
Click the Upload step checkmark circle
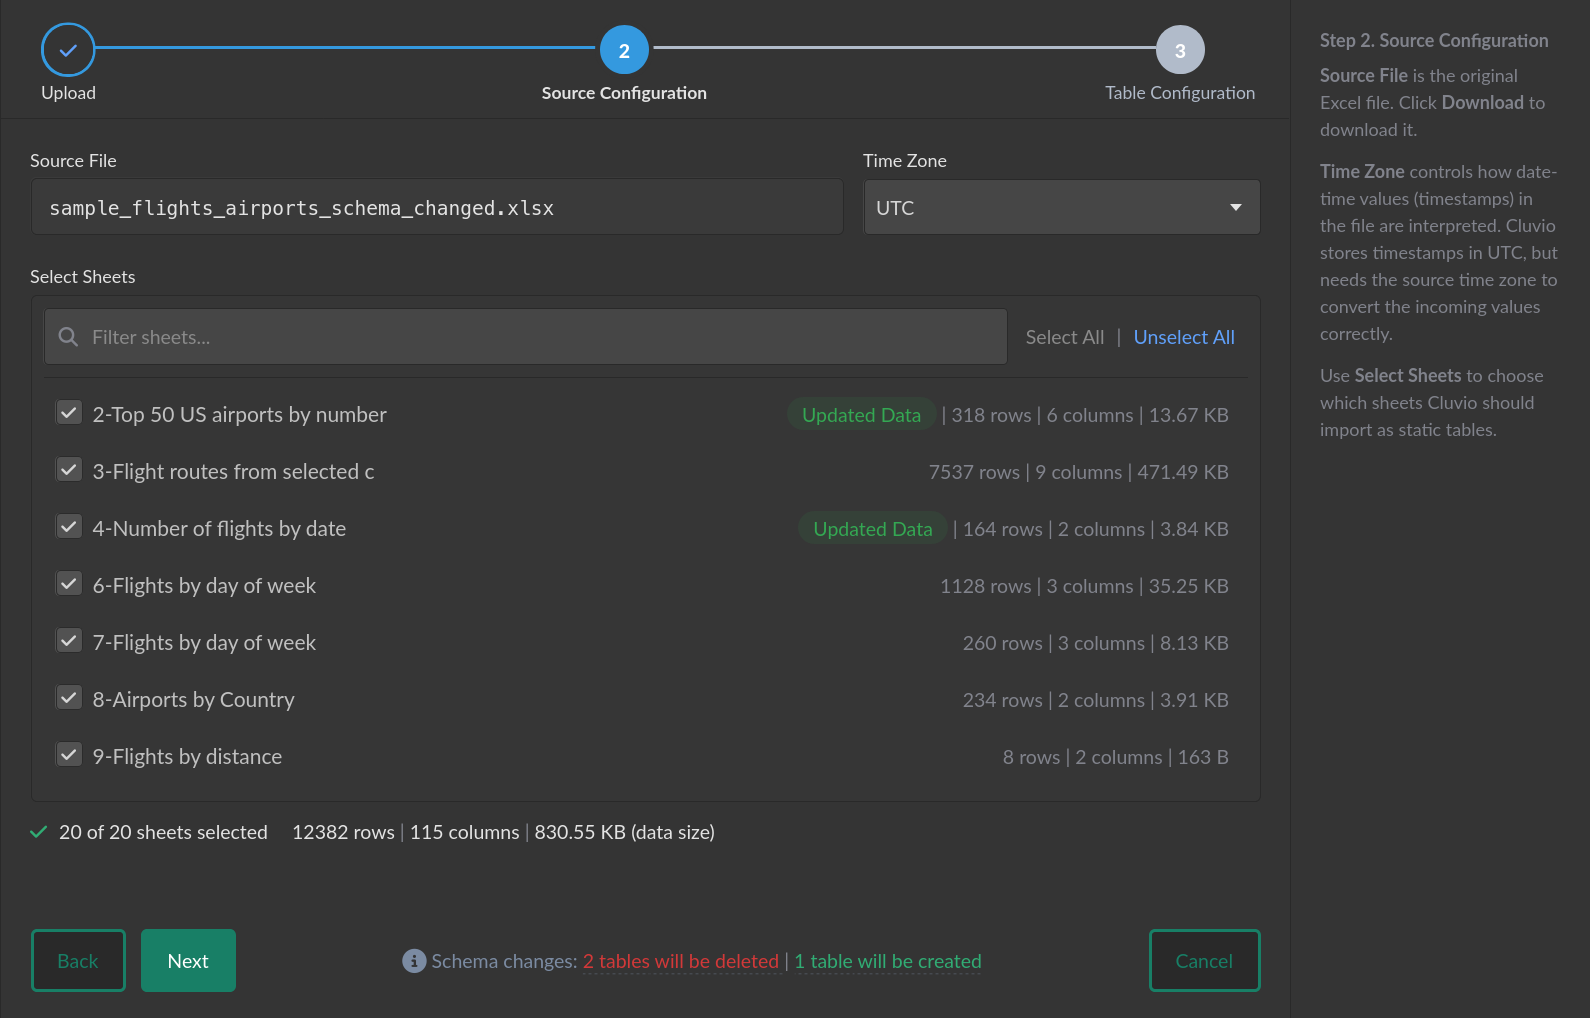68,50
